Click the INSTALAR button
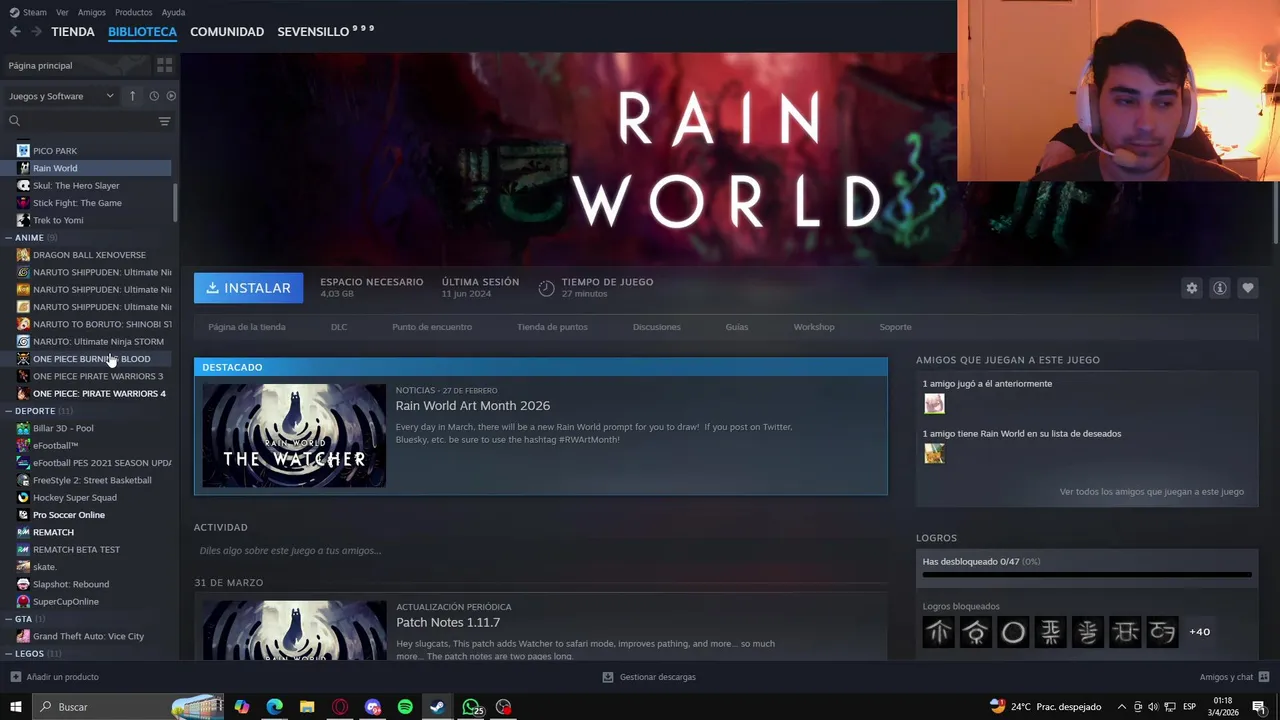 [248, 288]
